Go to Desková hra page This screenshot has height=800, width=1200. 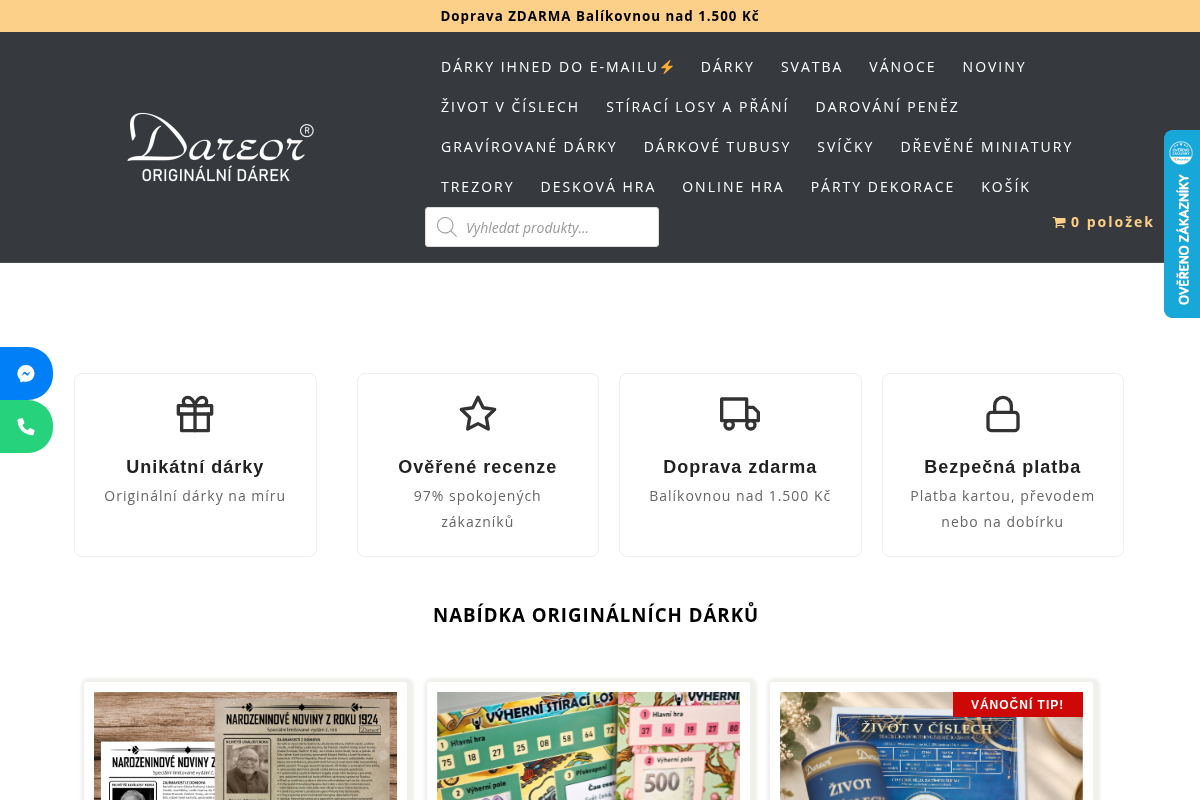(x=598, y=187)
